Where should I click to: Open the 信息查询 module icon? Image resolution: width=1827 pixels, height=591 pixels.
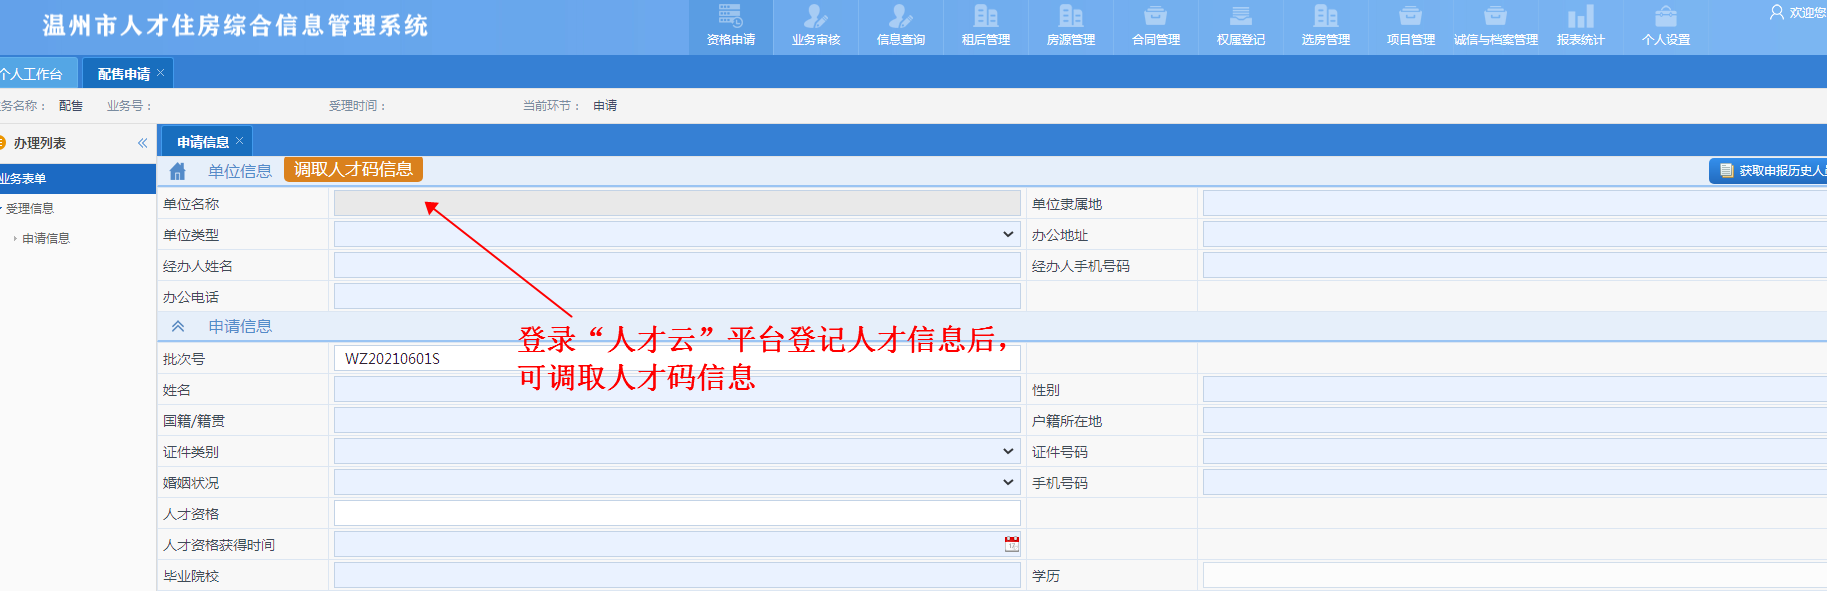pos(900,17)
